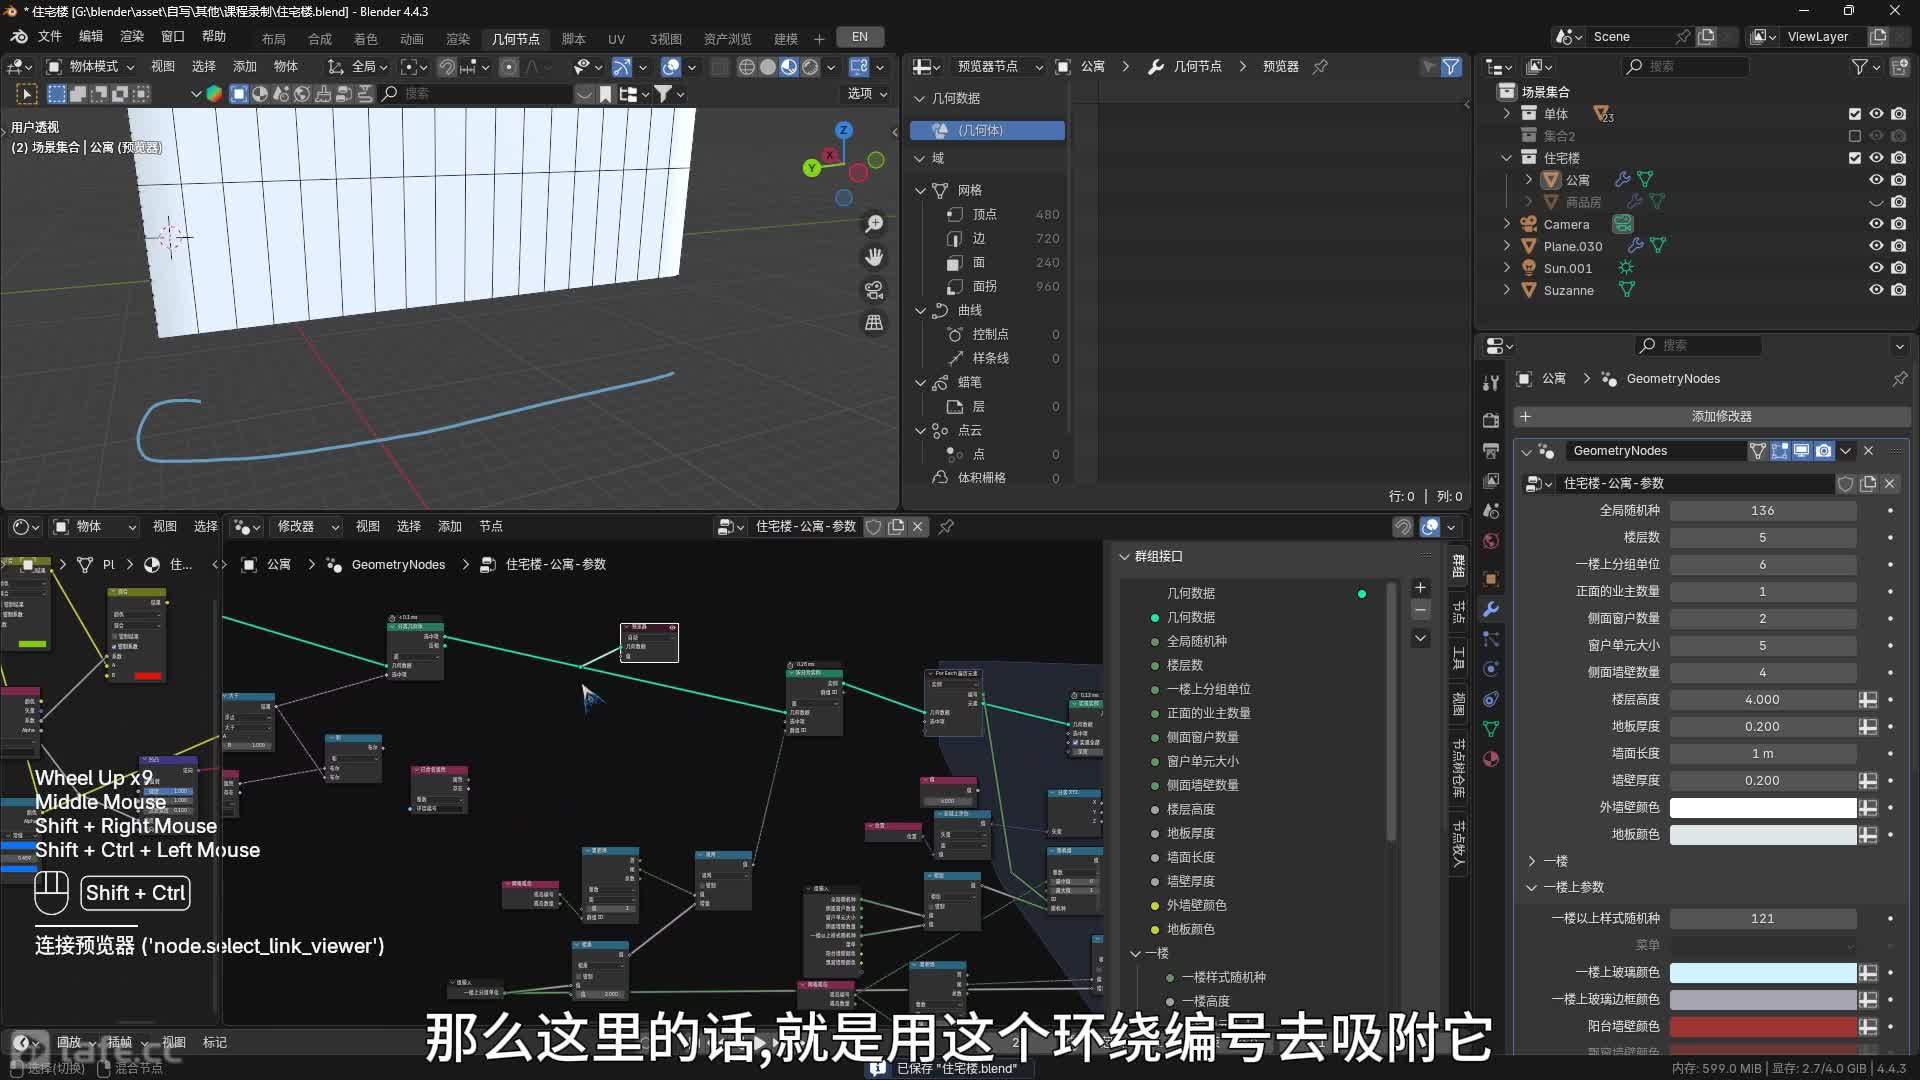Screen dimensions: 1920x1080
Task: Open node editor 添加 menu
Action: [x=450, y=526]
